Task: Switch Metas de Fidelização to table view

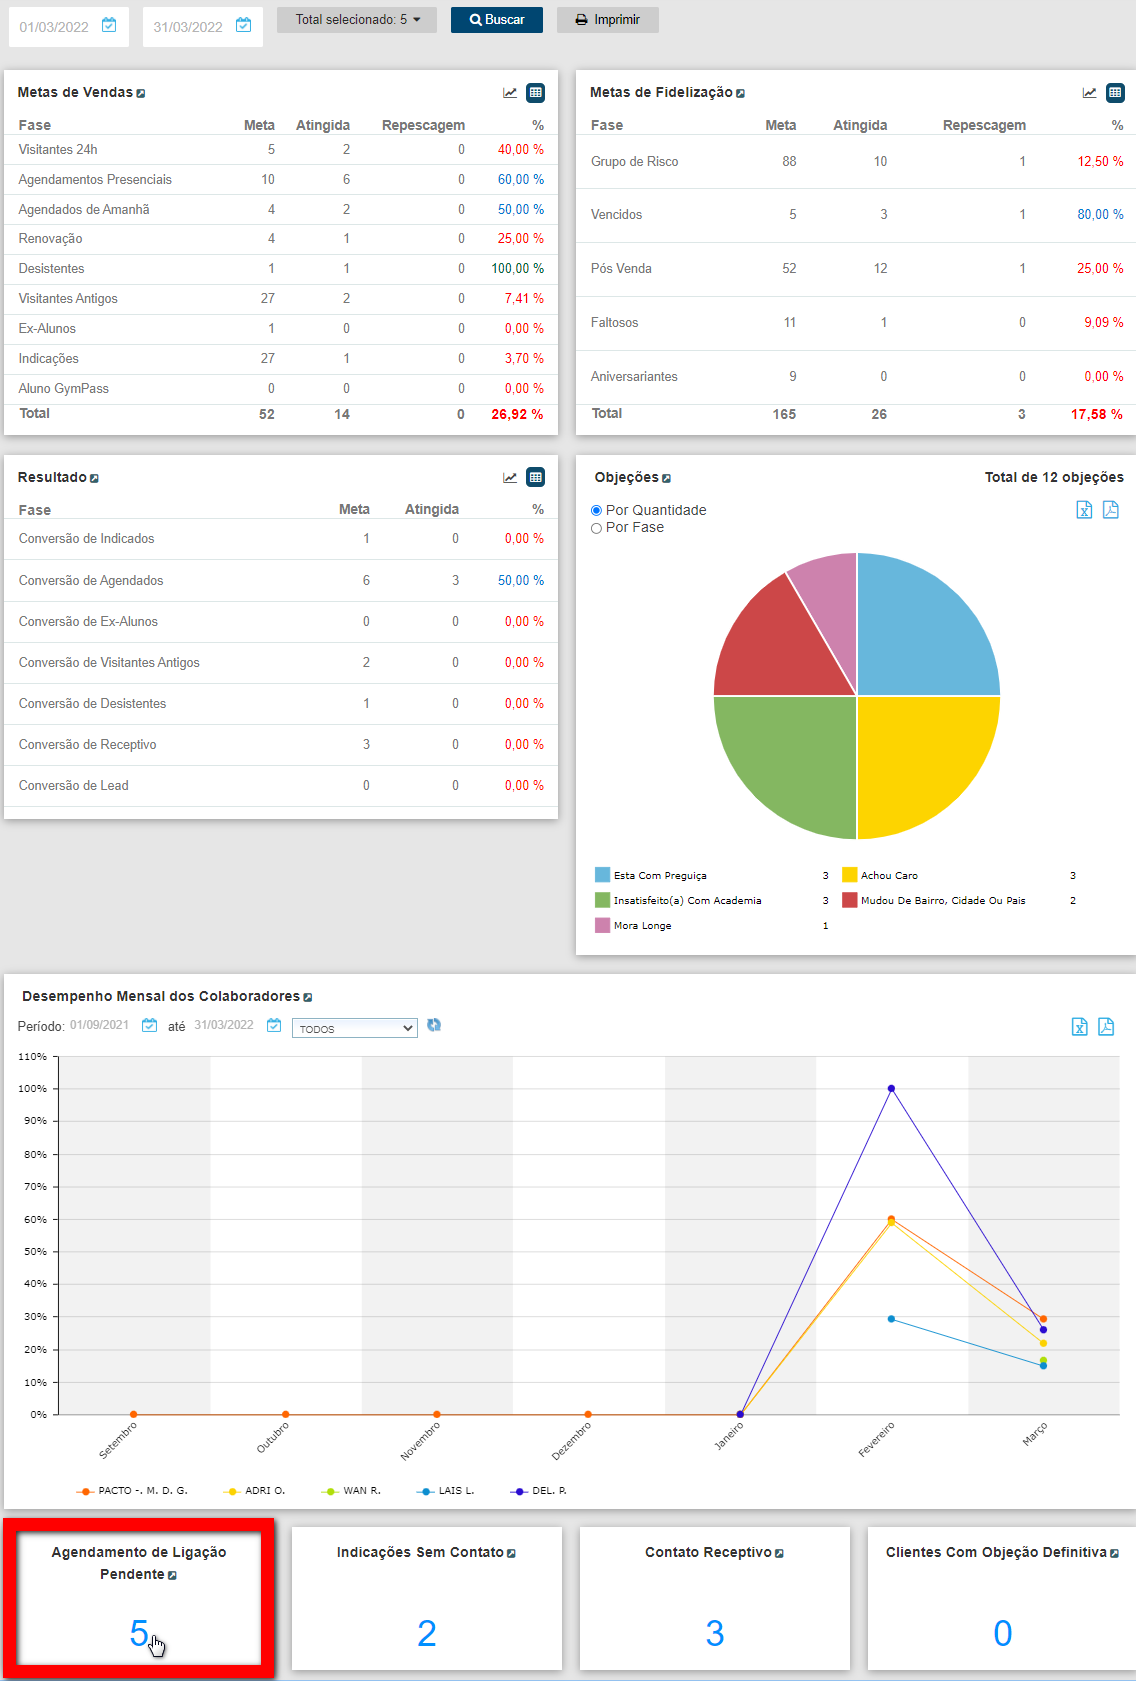Action: (1115, 93)
